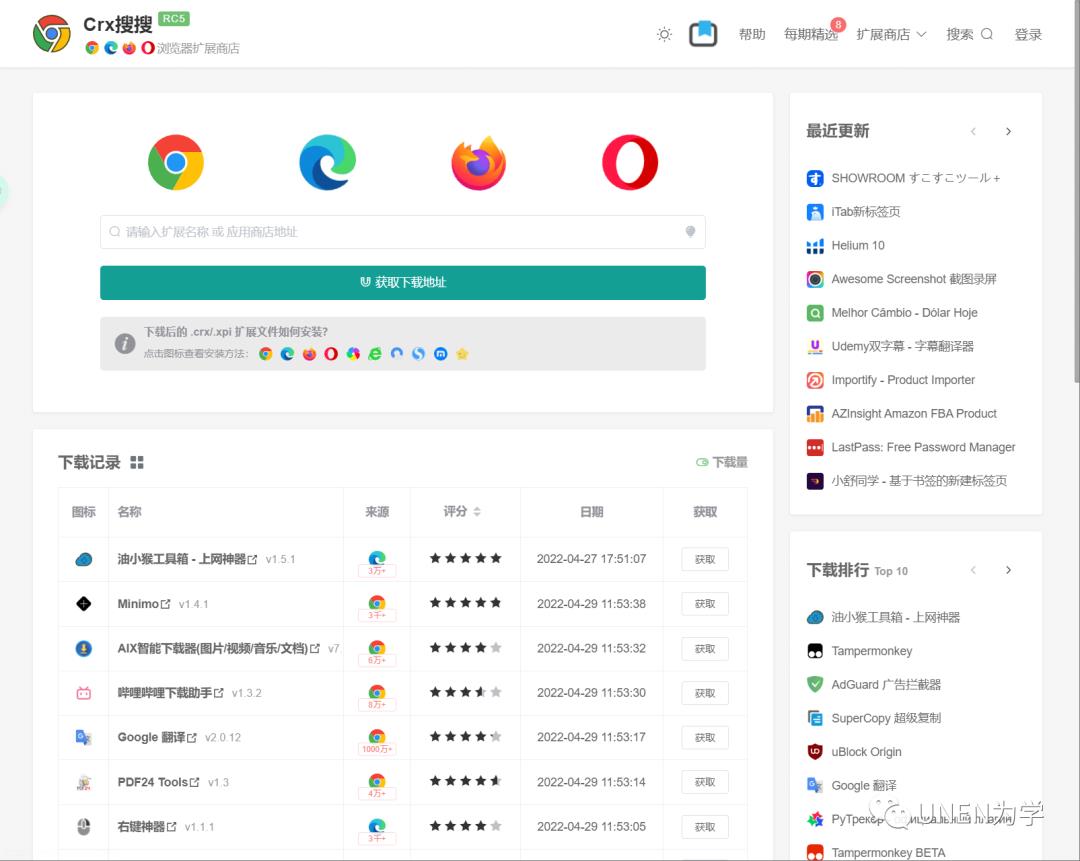Show previous page of 下载排行

coord(973,570)
